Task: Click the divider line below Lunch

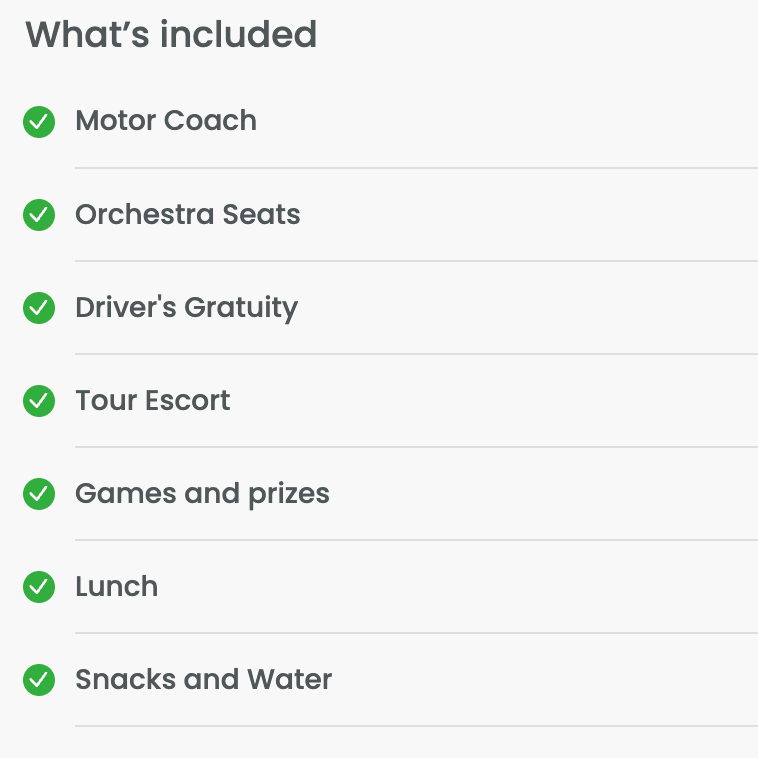Action: click(416, 633)
